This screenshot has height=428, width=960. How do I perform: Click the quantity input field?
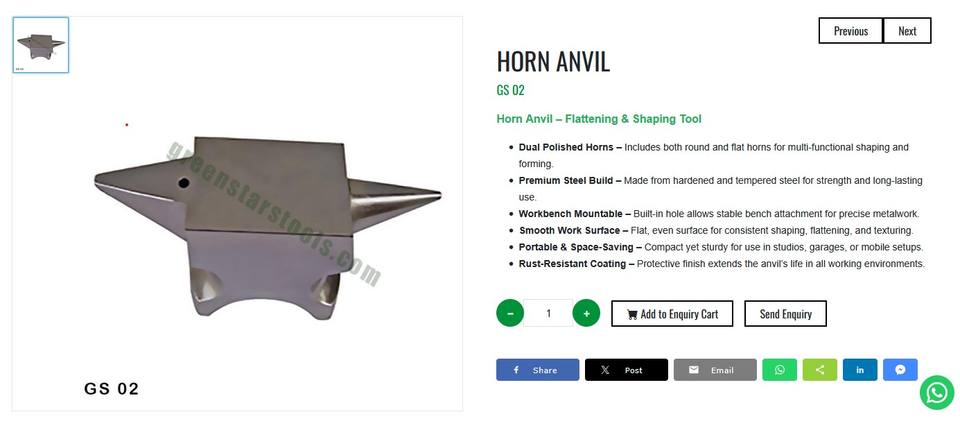pyautogui.click(x=548, y=313)
